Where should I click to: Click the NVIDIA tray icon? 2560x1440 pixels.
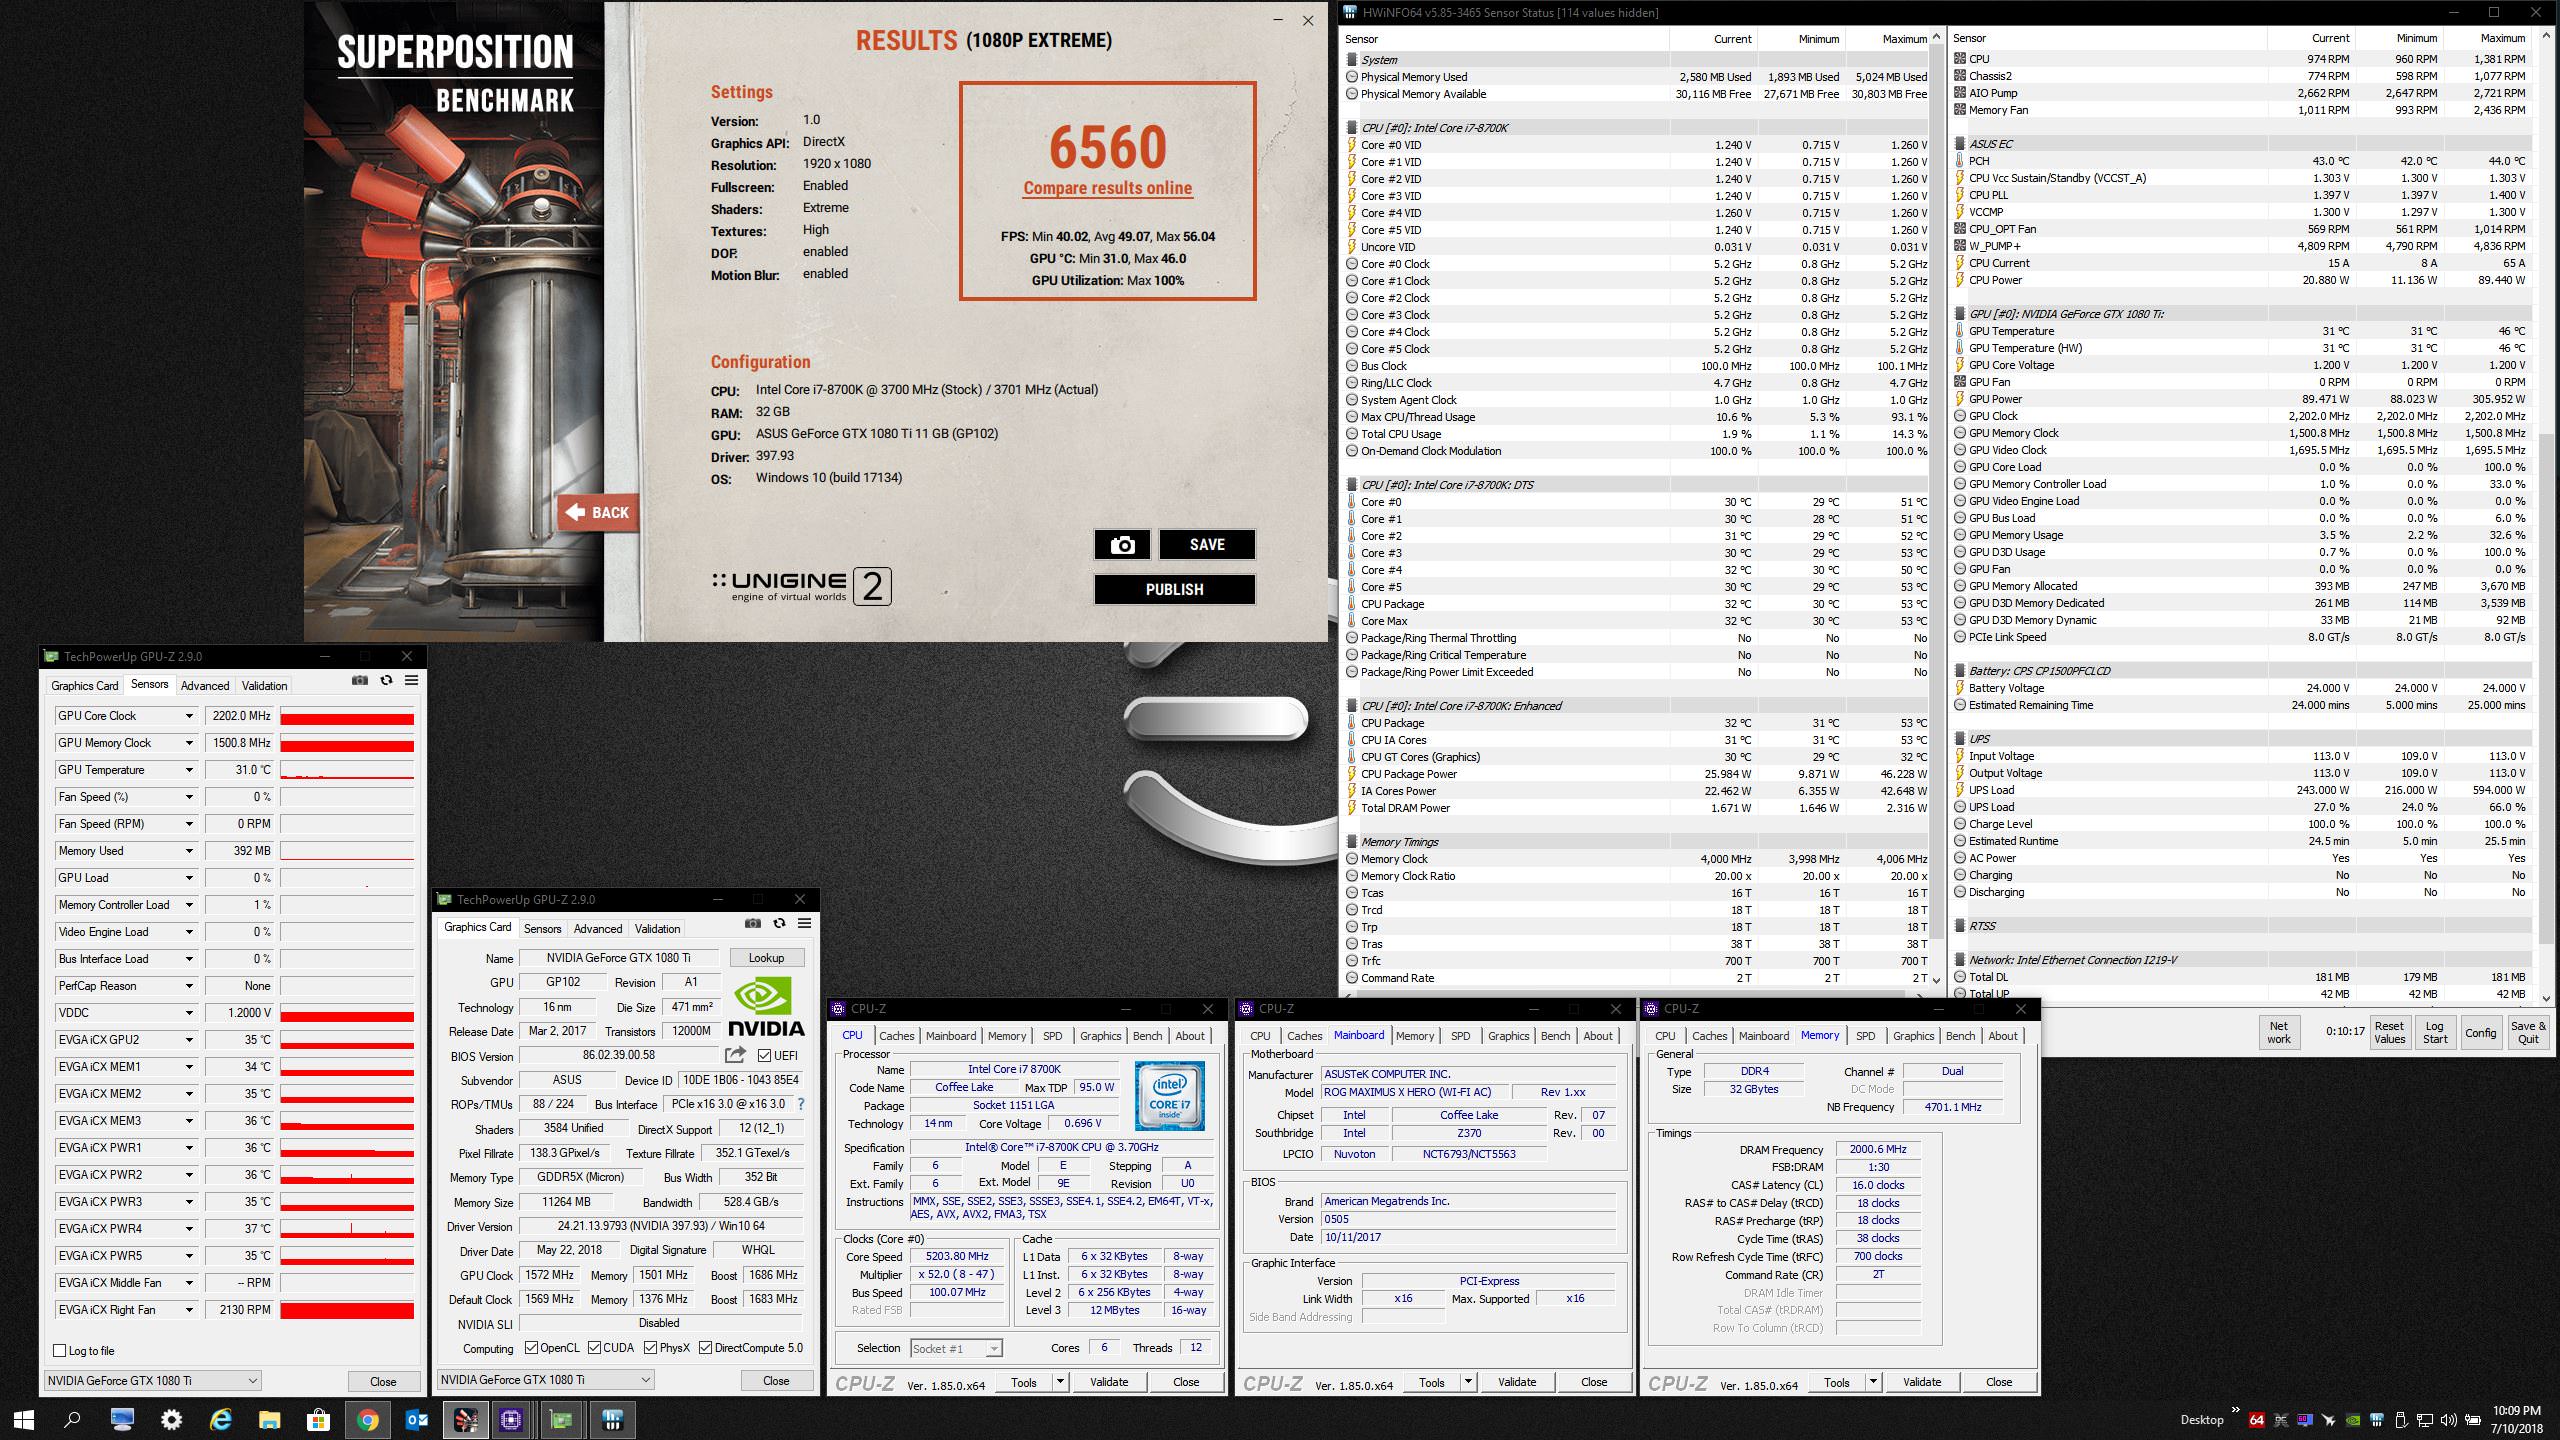(2353, 1420)
